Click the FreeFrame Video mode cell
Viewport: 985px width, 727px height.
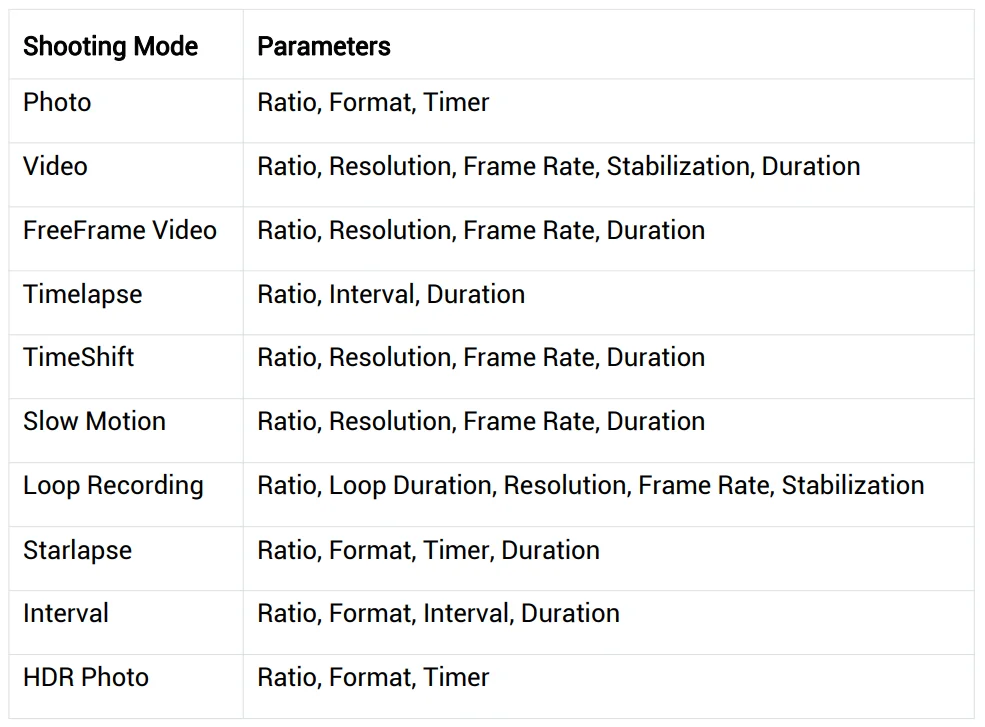point(120,230)
